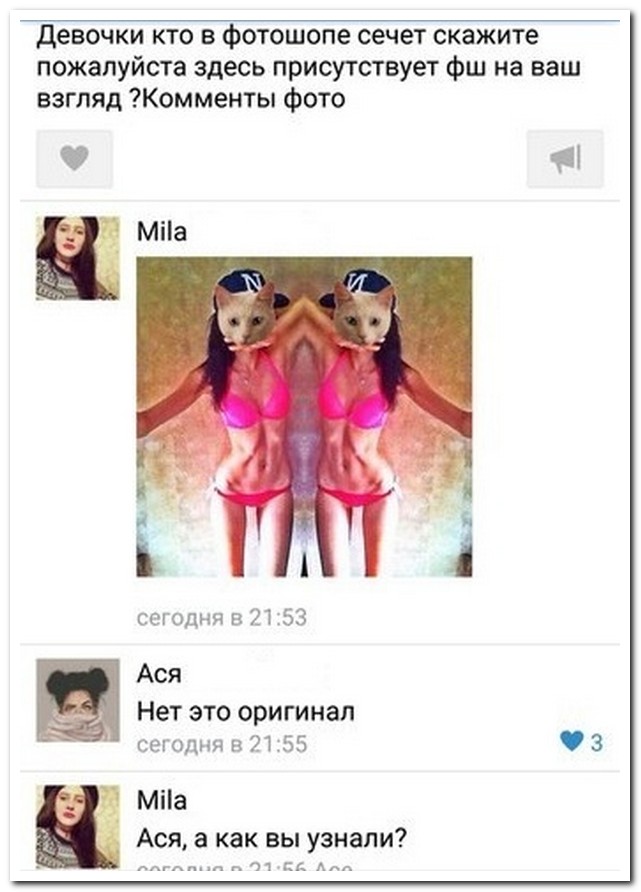Click the timestamp сегодня в 21:55
The image size is (641, 892).
coord(222,744)
